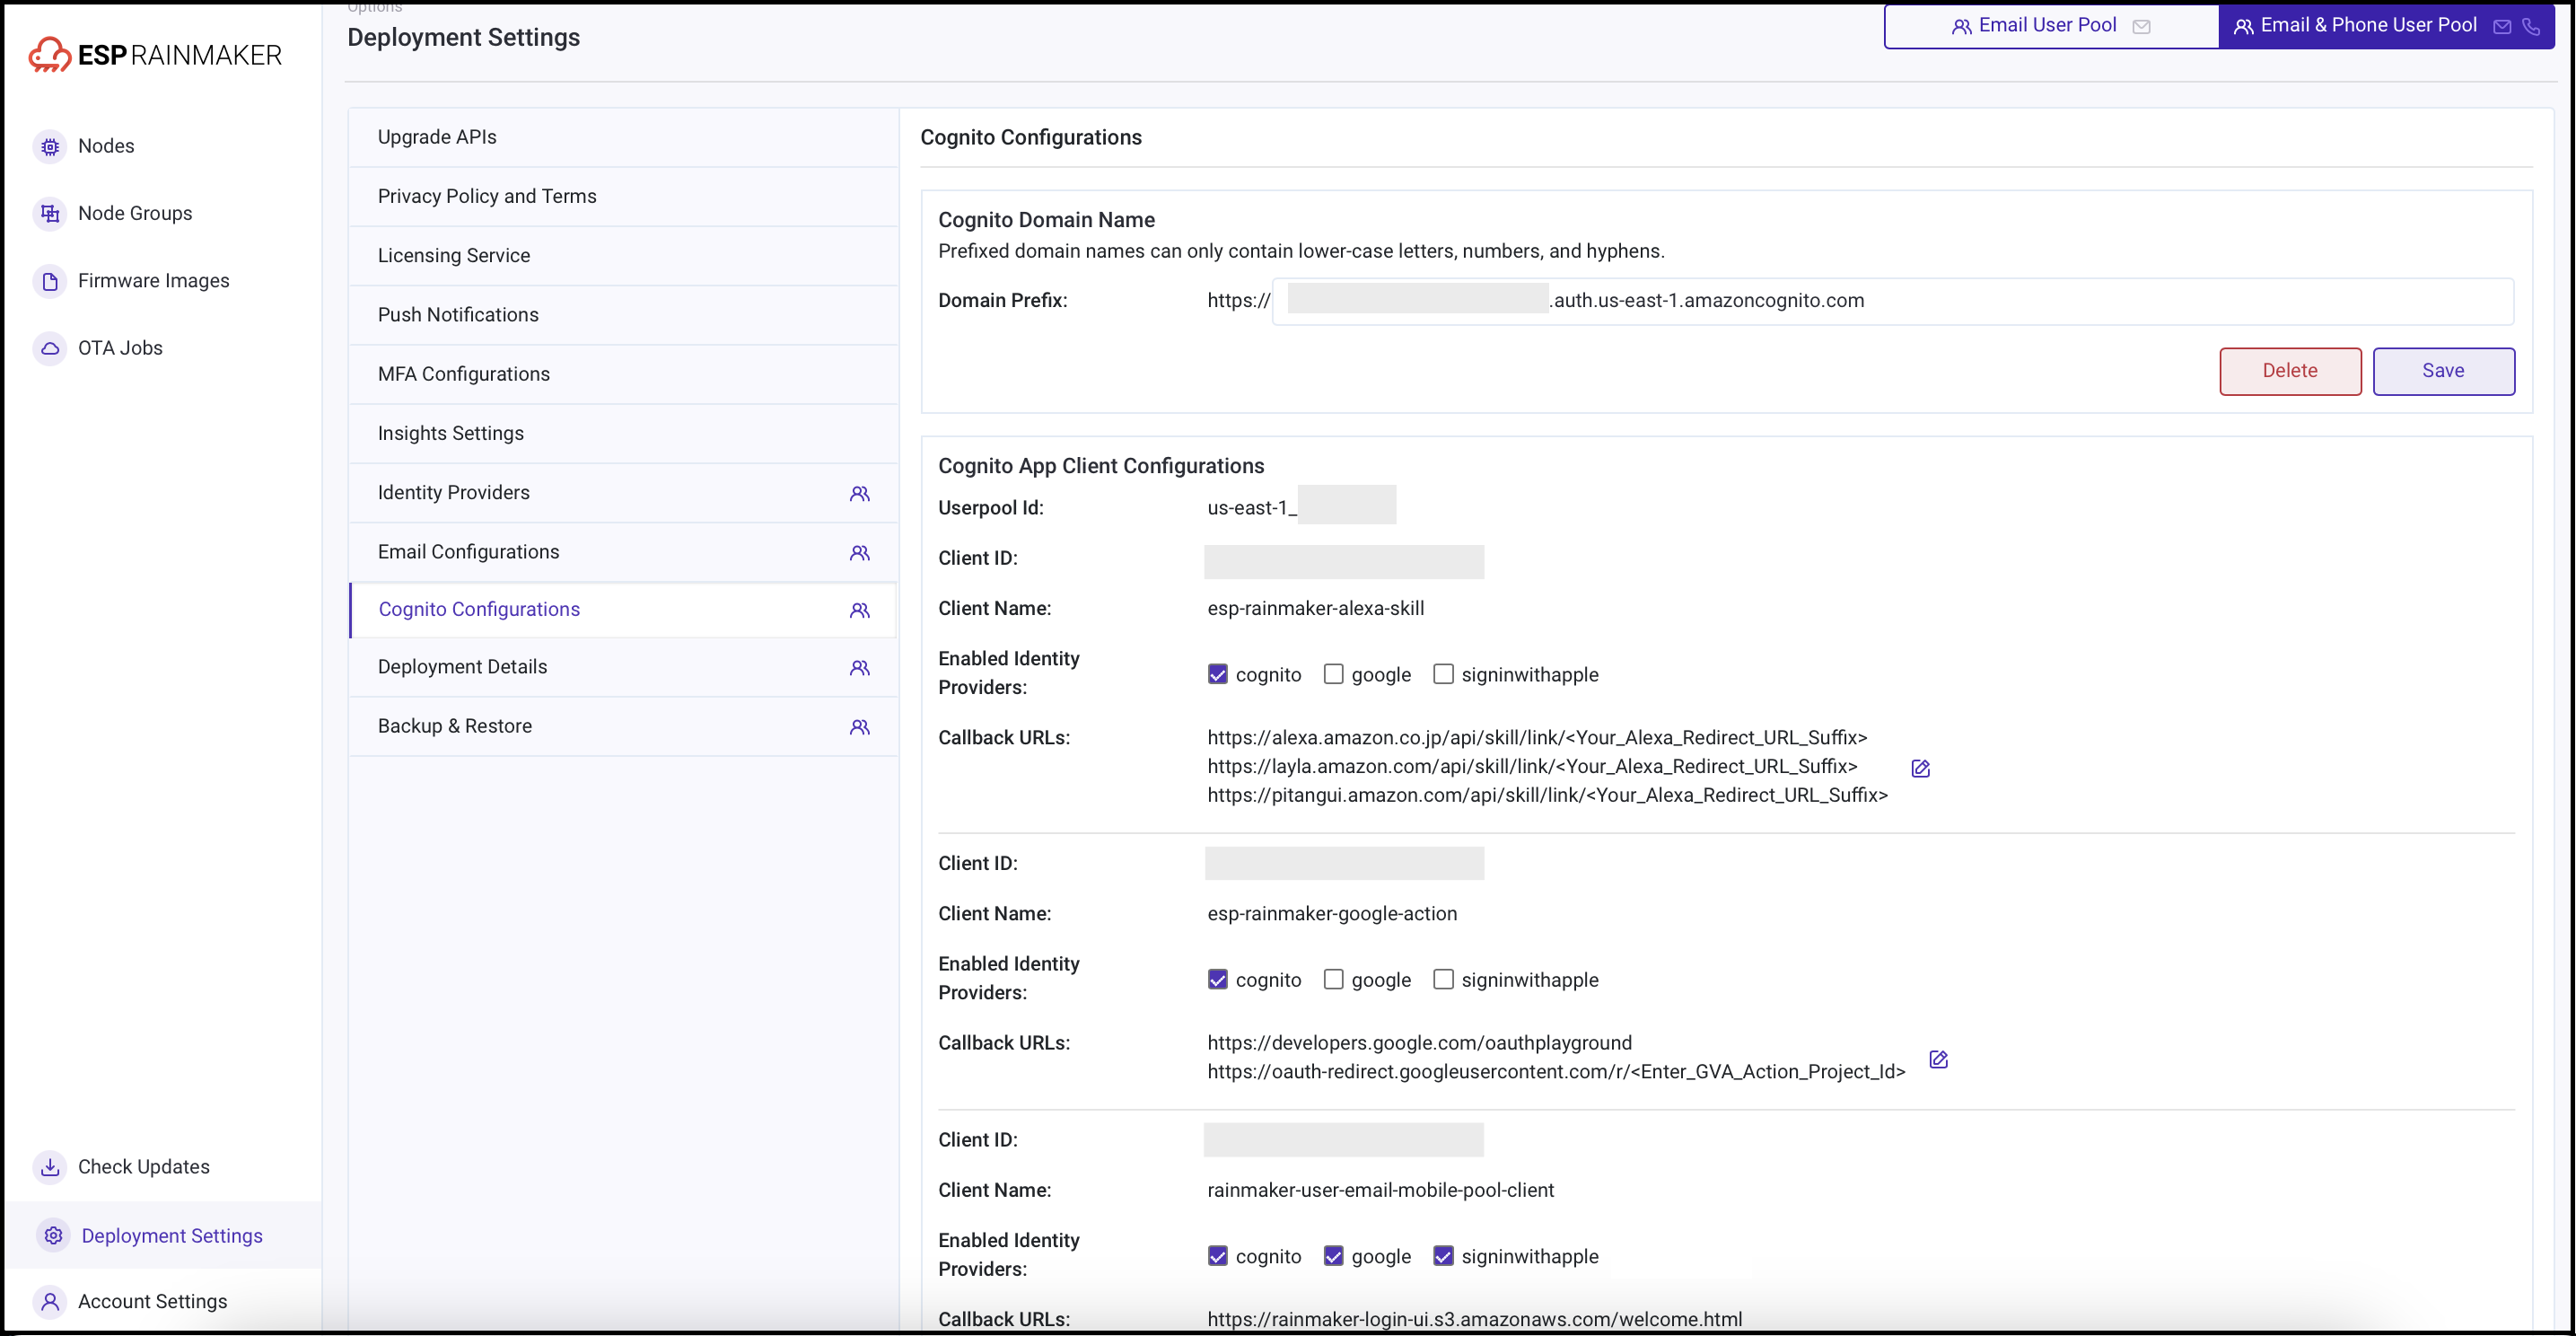2576x1336 pixels.
Task: Click the layla.amazon.com callback URL text
Action: pyautogui.click(x=1532, y=766)
